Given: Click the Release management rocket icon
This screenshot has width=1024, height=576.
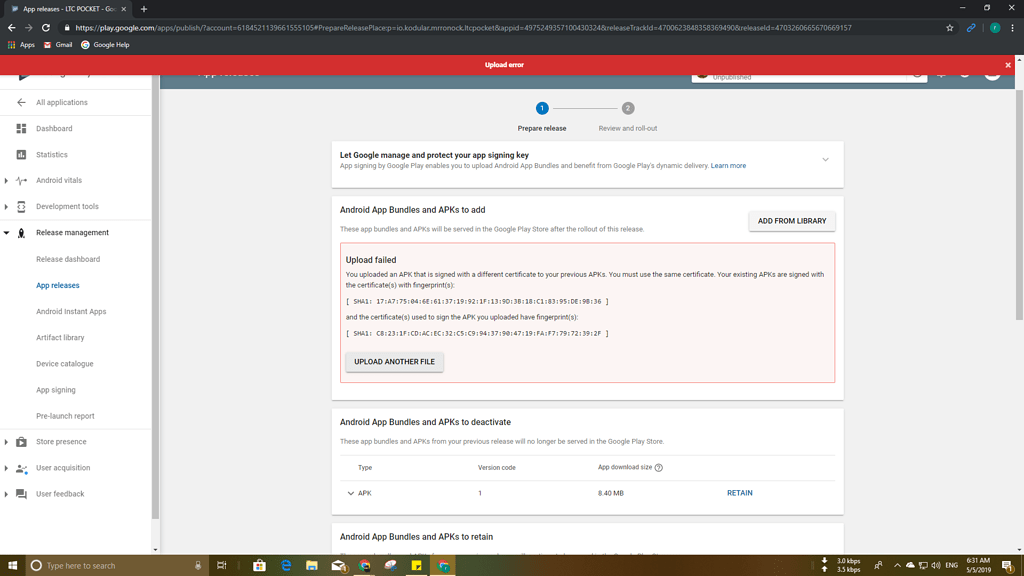Looking at the screenshot, I should (20, 232).
